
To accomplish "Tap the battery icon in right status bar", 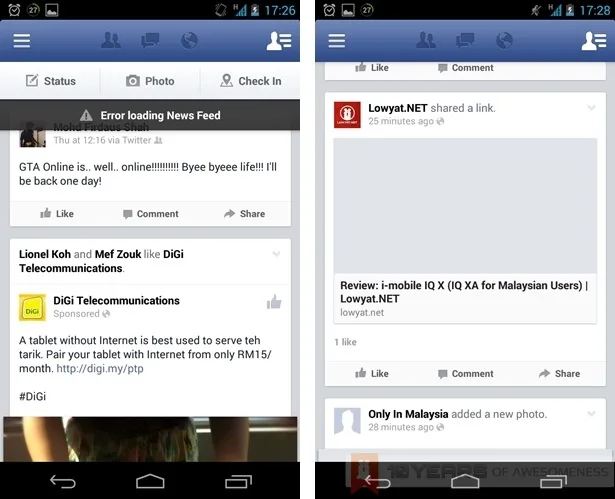I will coord(570,10).
